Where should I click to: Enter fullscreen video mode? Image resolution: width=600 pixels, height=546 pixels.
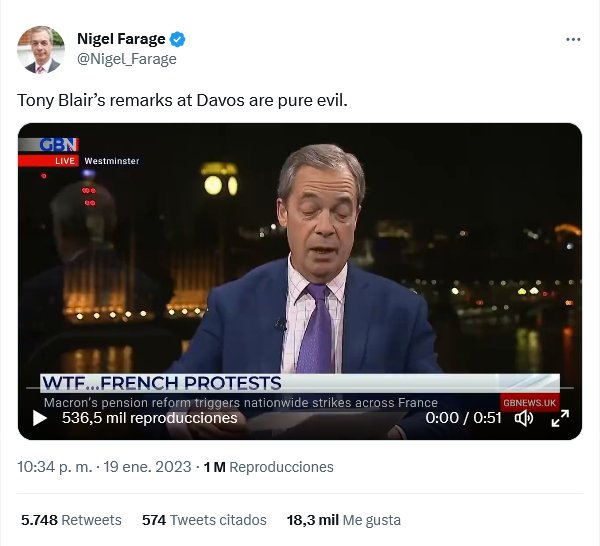pyautogui.click(x=559, y=418)
